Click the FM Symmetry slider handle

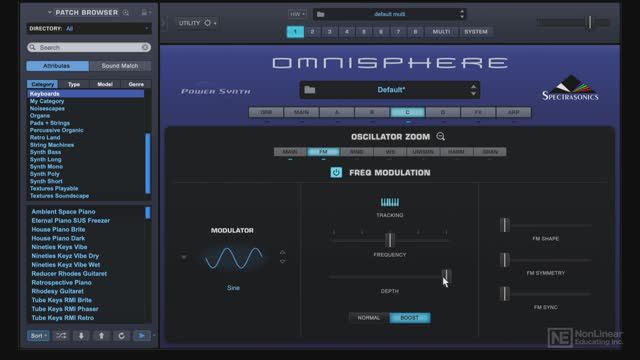[x=505, y=260]
